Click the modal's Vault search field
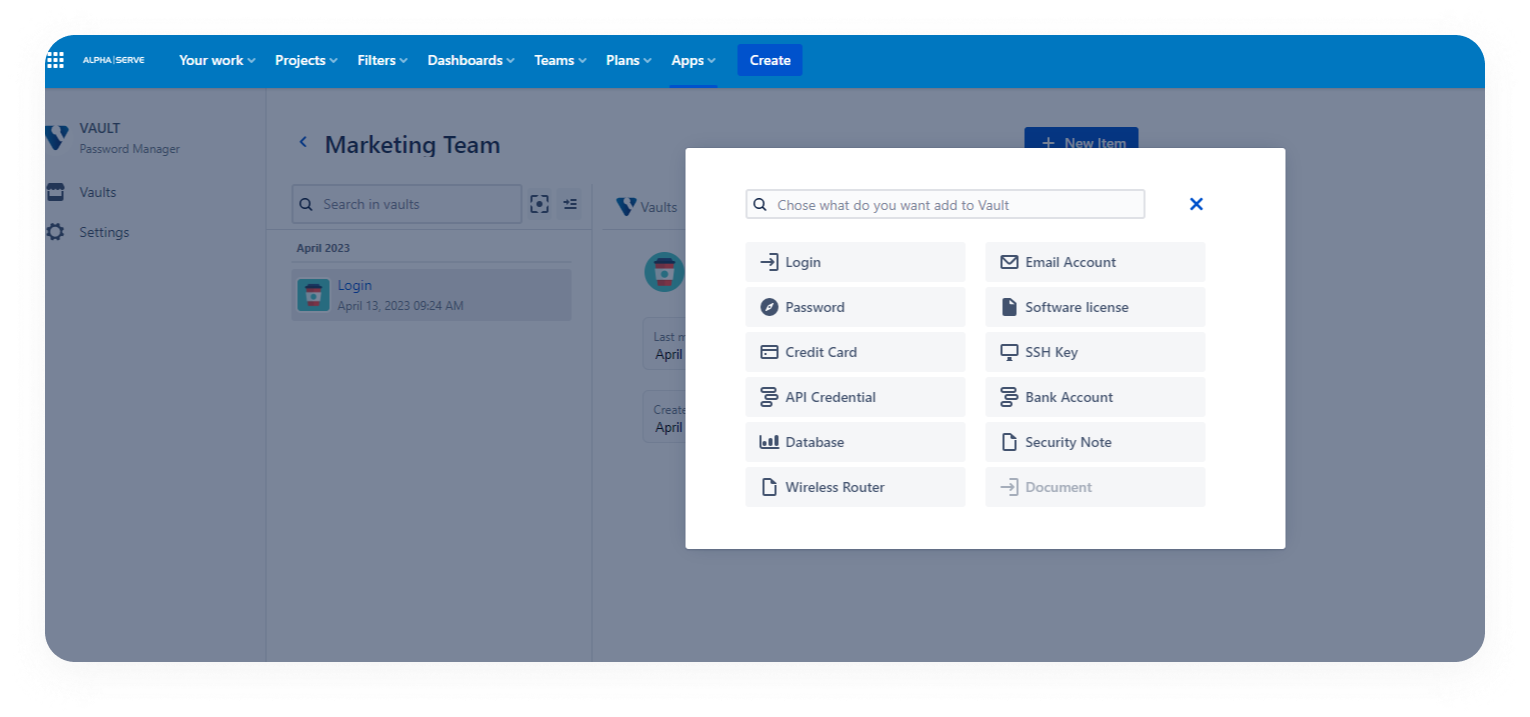The image size is (1530, 717). [x=944, y=204]
